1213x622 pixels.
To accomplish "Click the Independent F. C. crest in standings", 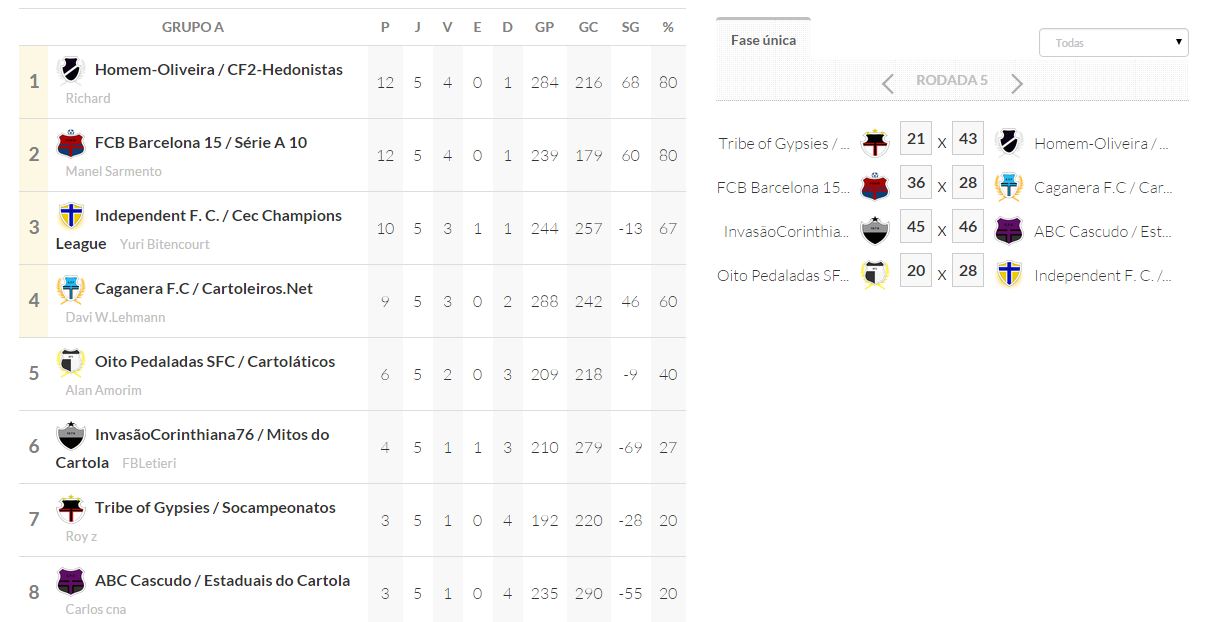I will pos(70,216).
